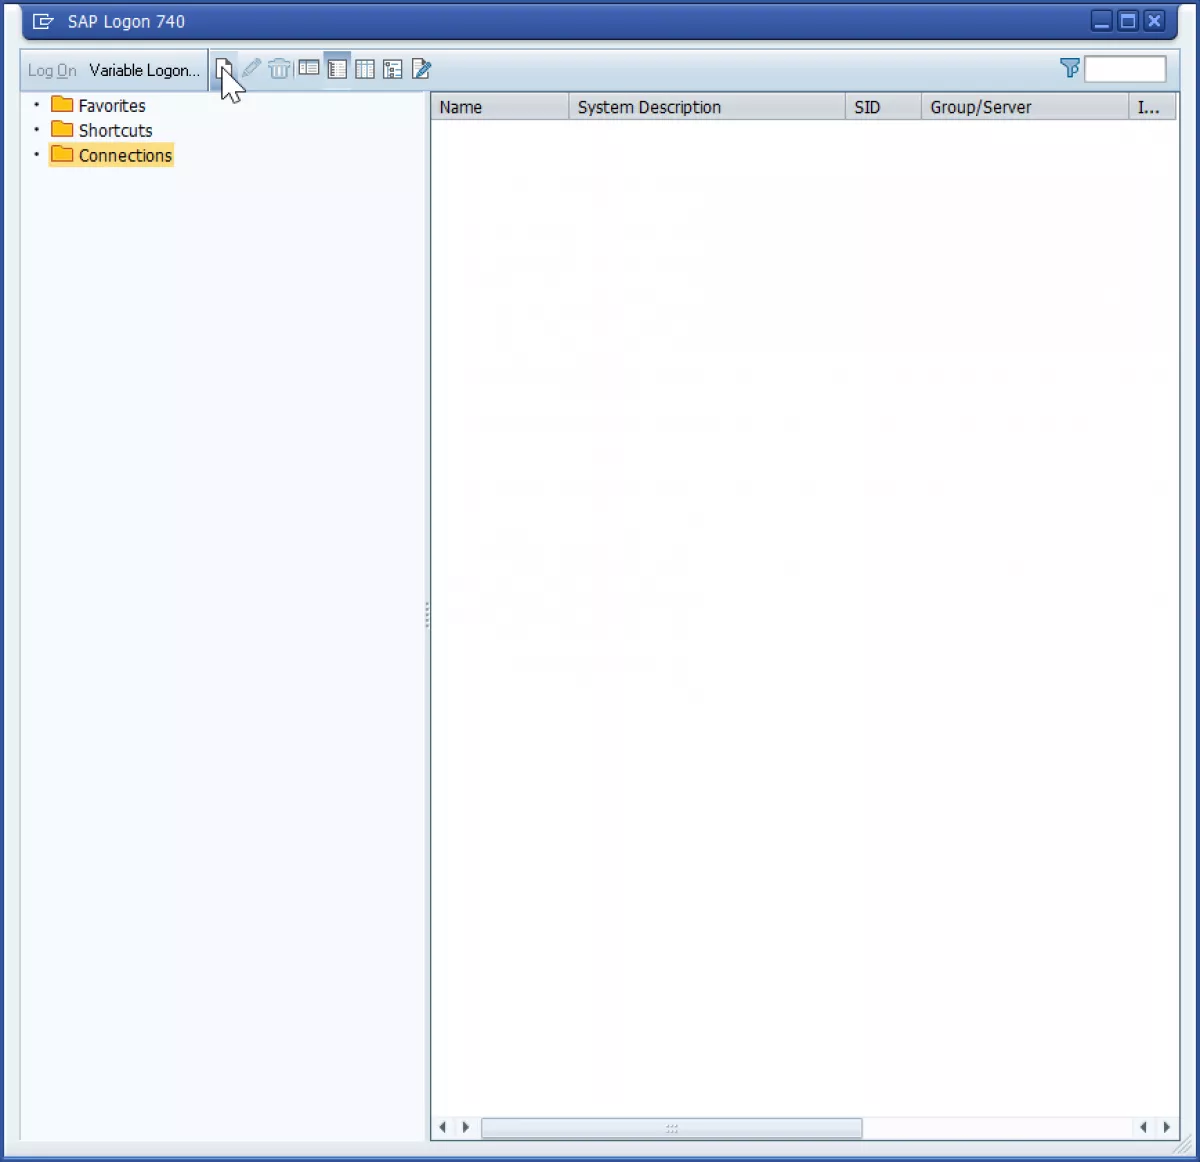Select the Shortcuts tree node
This screenshot has height=1162, width=1200.
coord(115,130)
